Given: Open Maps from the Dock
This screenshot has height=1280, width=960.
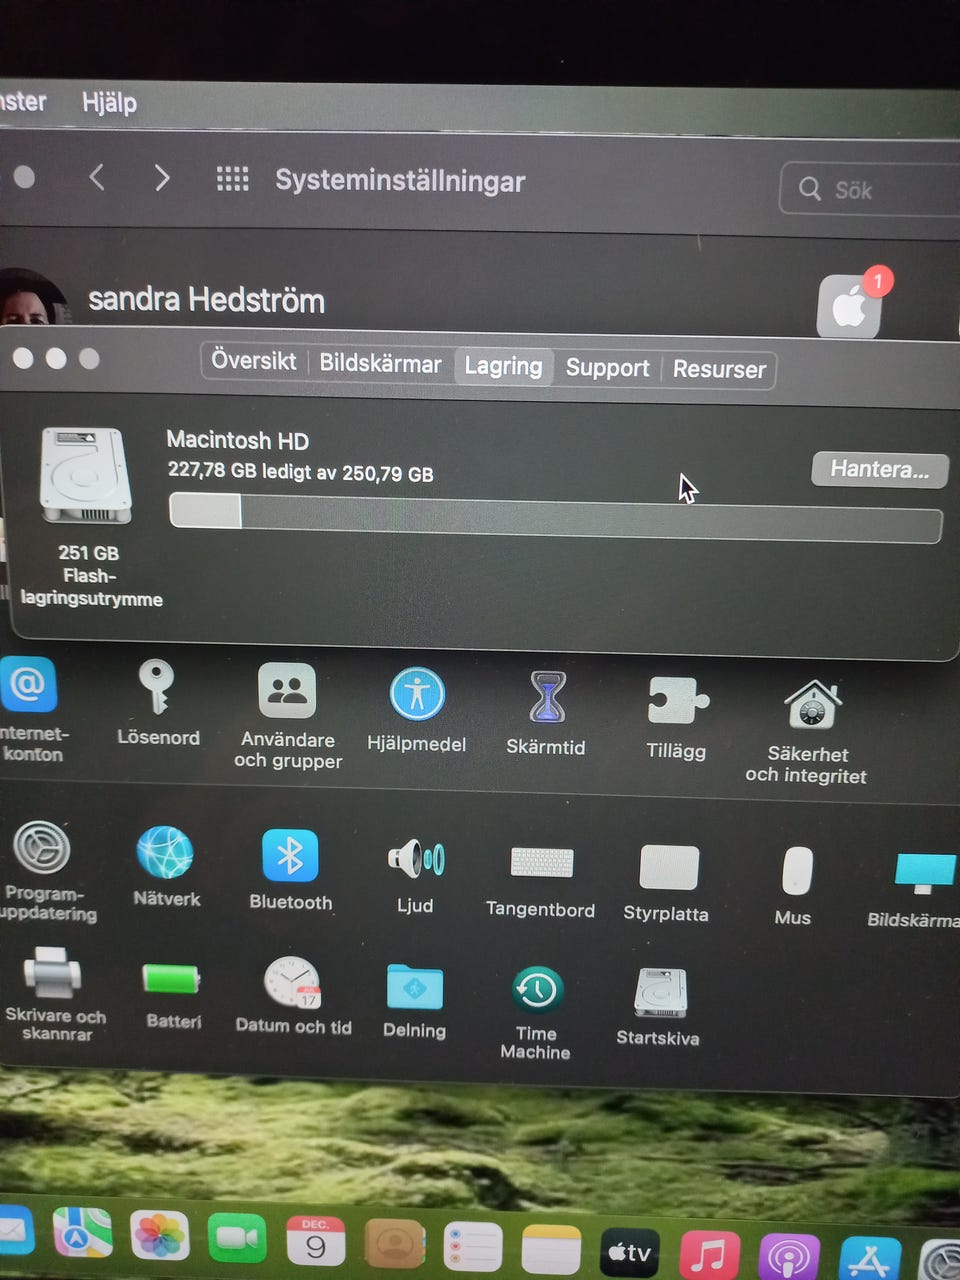Looking at the screenshot, I should [82, 1232].
